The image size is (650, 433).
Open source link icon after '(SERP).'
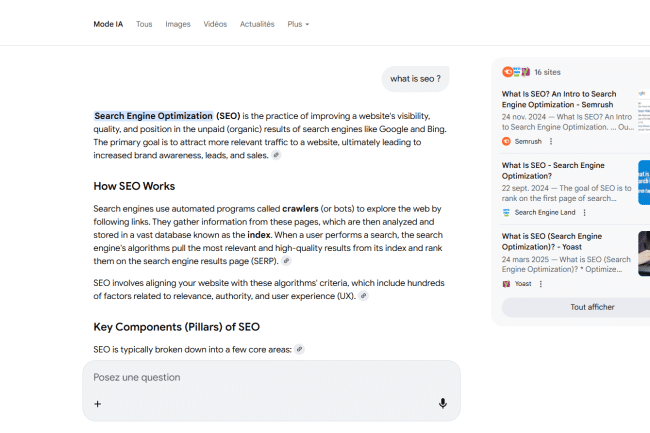286,261
